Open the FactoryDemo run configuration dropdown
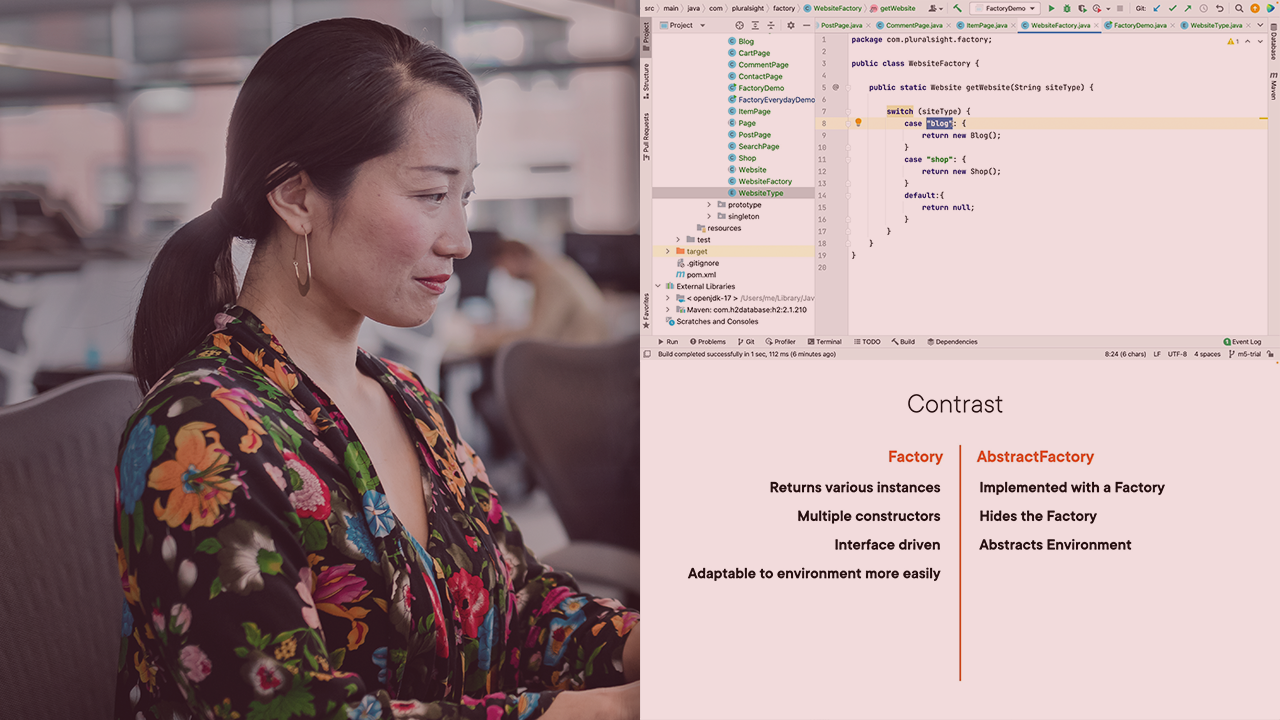Screen dimensions: 1280x720 1004,8
